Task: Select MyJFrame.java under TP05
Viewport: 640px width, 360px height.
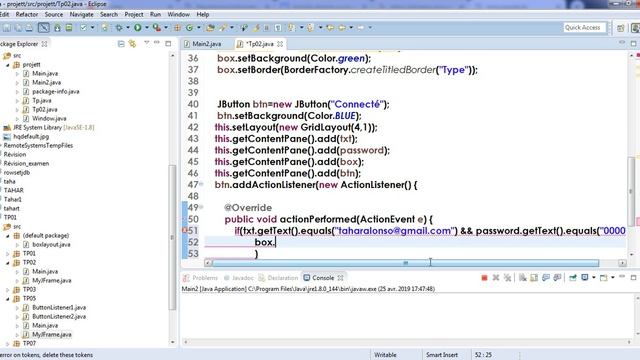Action: point(51,334)
